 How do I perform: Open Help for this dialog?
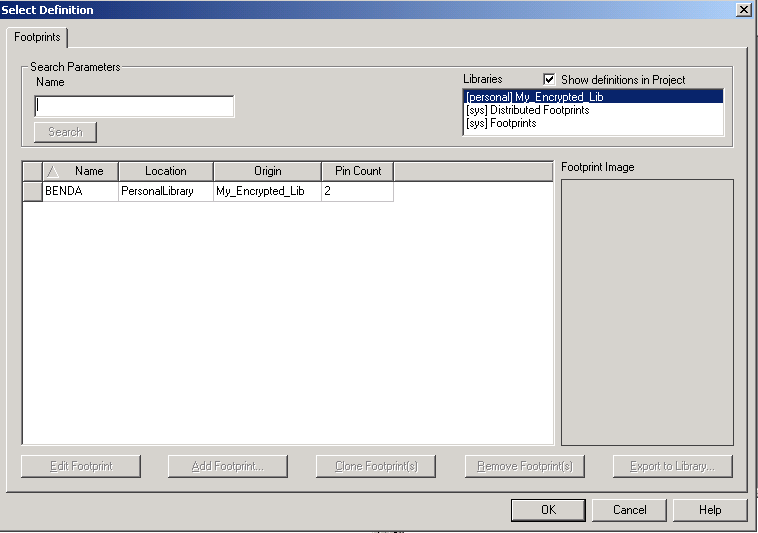pyautogui.click(x=709, y=510)
